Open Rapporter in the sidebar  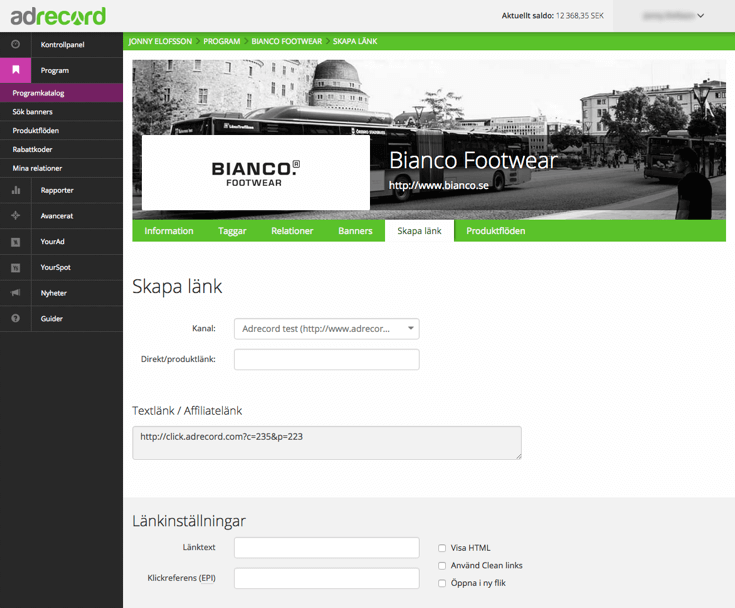57,190
